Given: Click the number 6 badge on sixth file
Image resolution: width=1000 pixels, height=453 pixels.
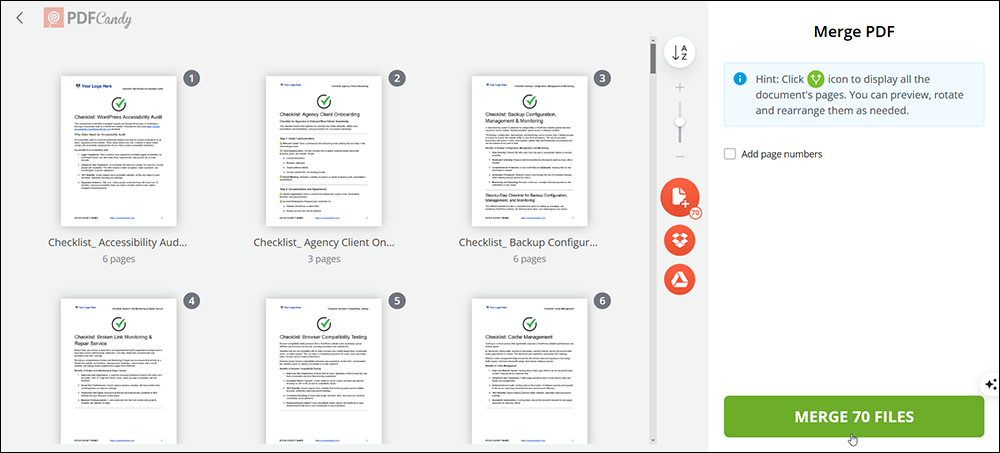Looking at the screenshot, I should 602,300.
